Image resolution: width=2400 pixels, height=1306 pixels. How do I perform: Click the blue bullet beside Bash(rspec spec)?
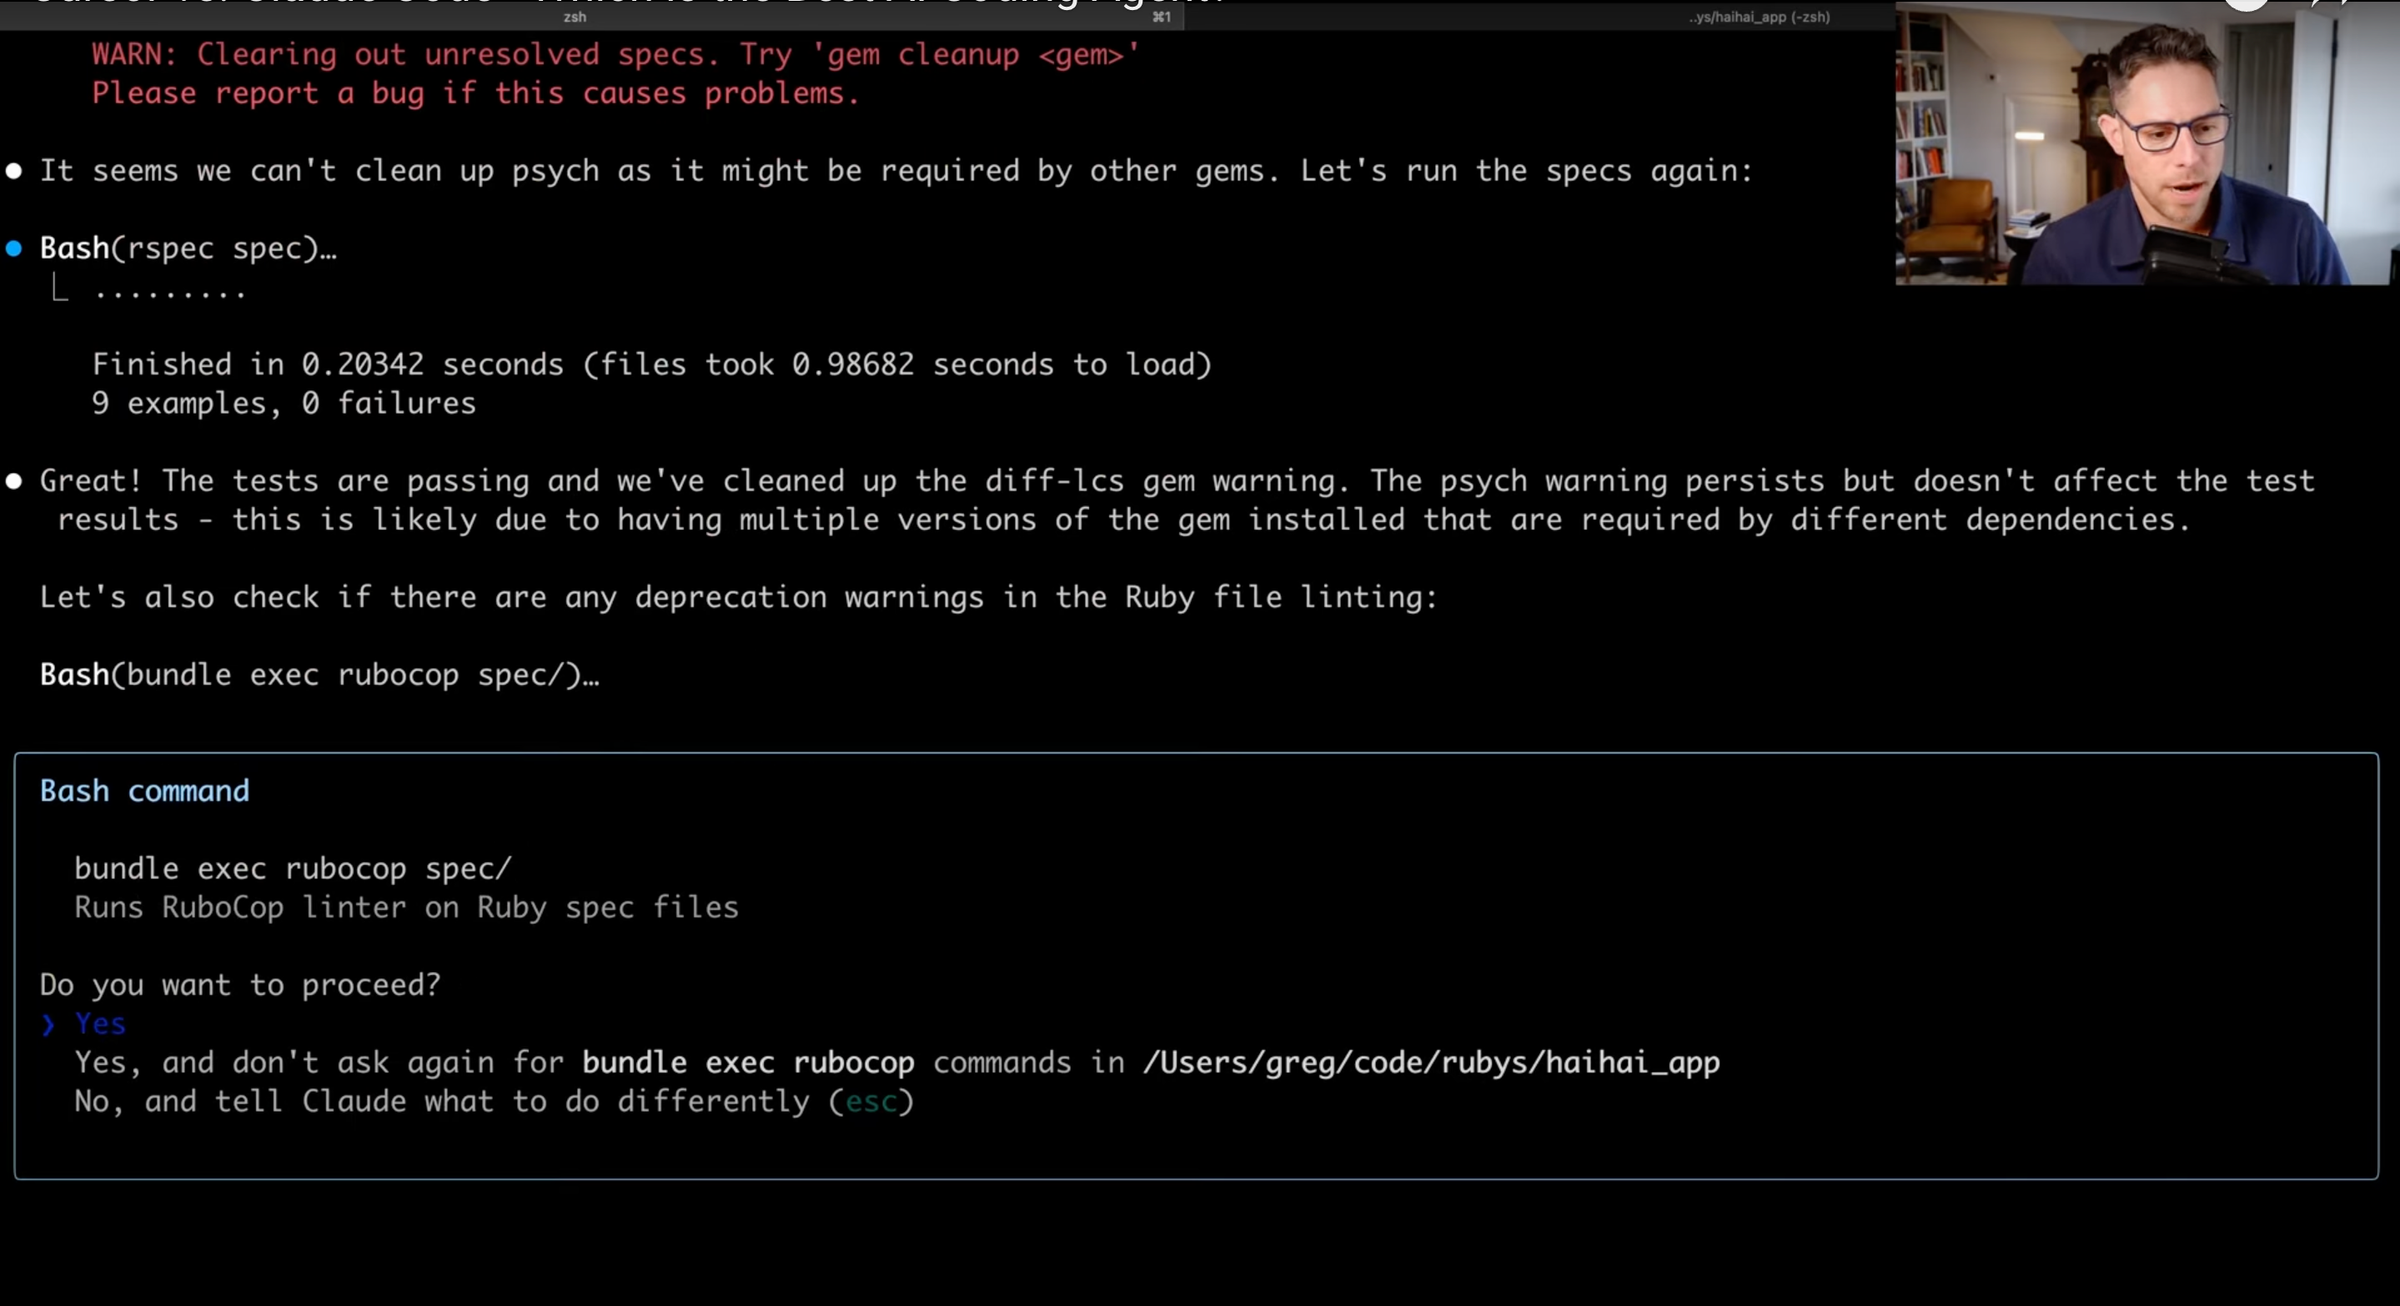click(x=14, y=249)
